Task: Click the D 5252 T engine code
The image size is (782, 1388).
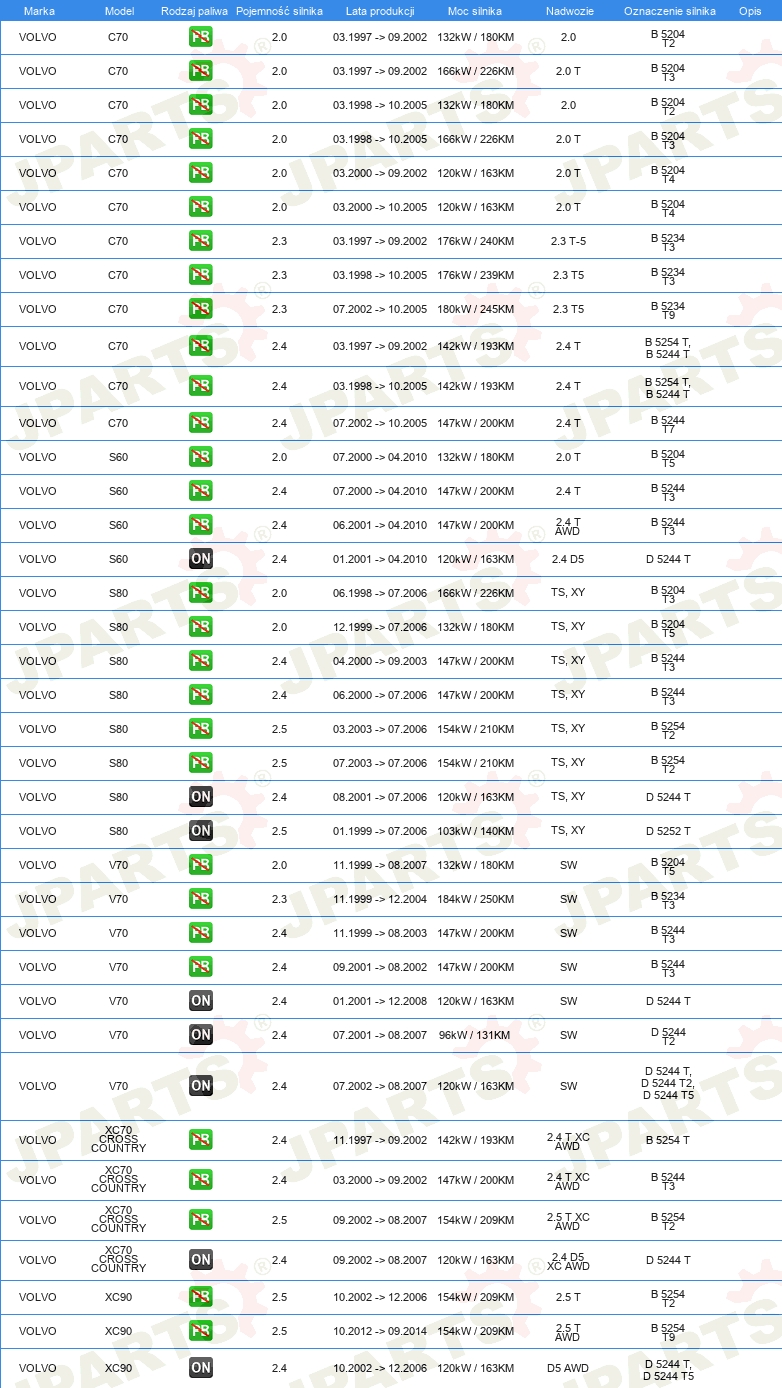Action: pyautogui.click(x=668, y=831)
